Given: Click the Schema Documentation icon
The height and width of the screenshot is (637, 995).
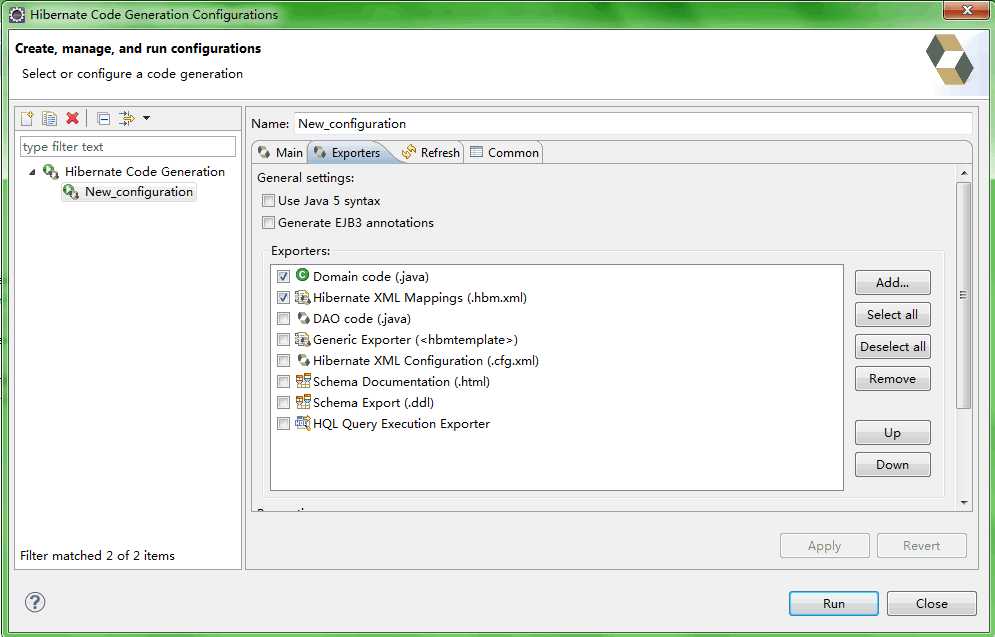Looking at the screenshot, I should click(x=303, y=381).
